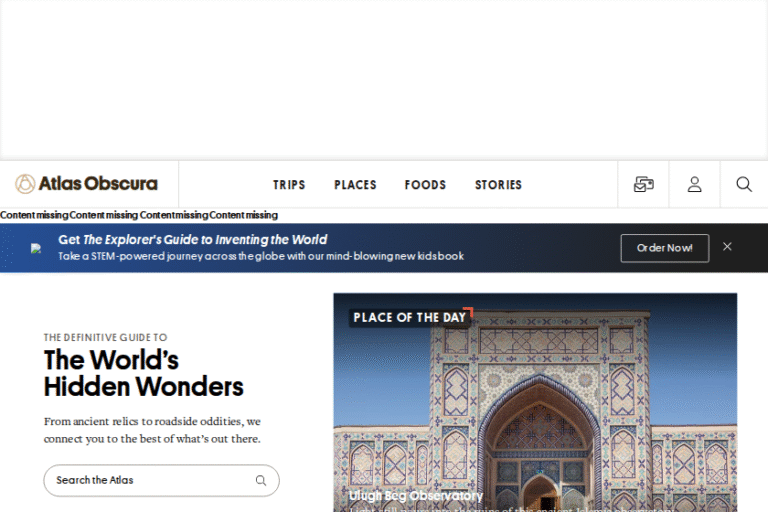Image resolution: width=768 pixels, height=512 pixels.
Task: Click the first Content missing text
Action: (x=34, y=215)
